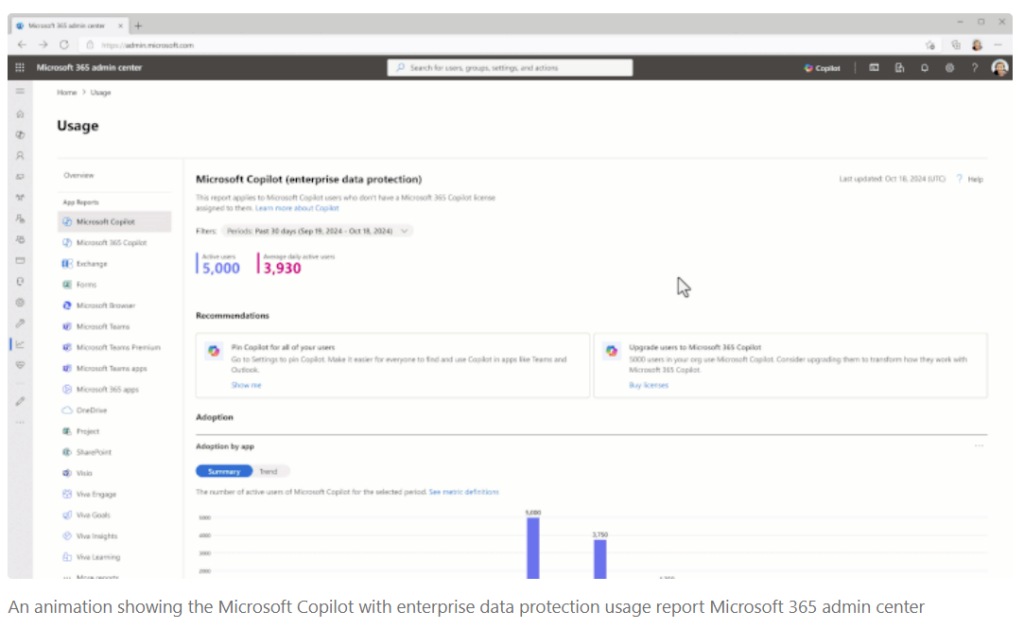Open the Visio report
This screenshot has height=629, width=1024.
coord(84,473)
